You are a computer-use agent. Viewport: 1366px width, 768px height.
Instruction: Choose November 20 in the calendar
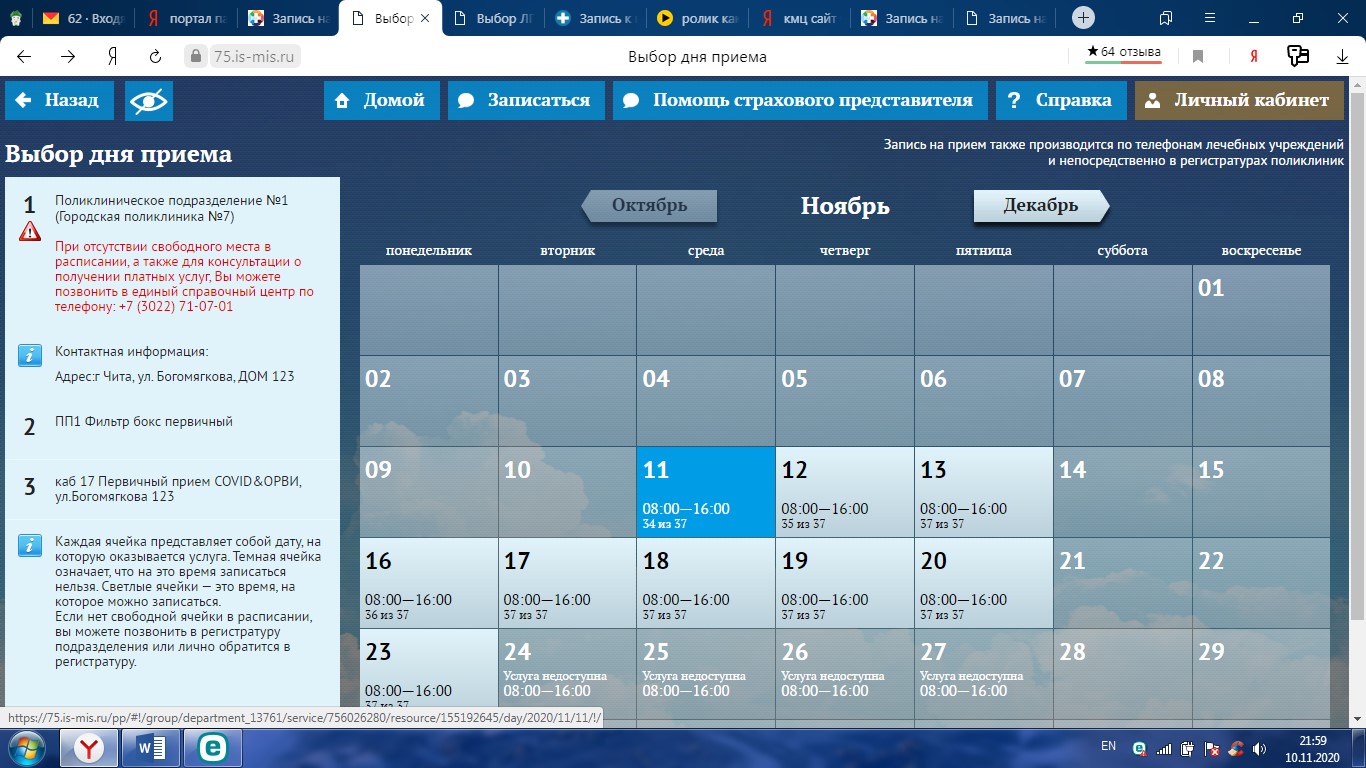[983, 583]
